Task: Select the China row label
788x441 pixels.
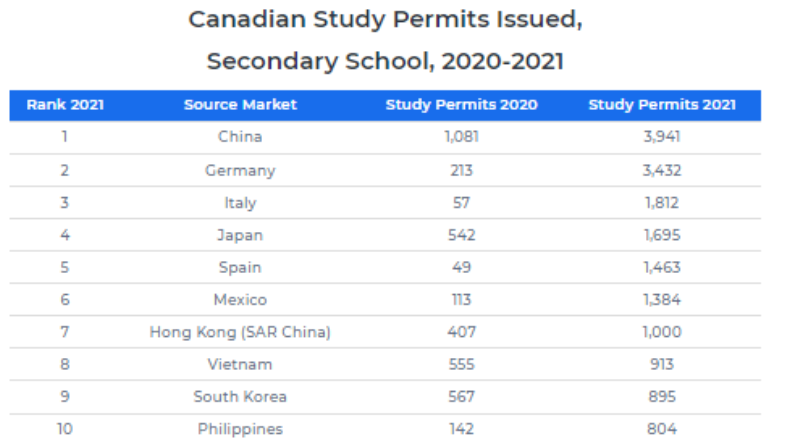Action: click(x=240, y=137)
